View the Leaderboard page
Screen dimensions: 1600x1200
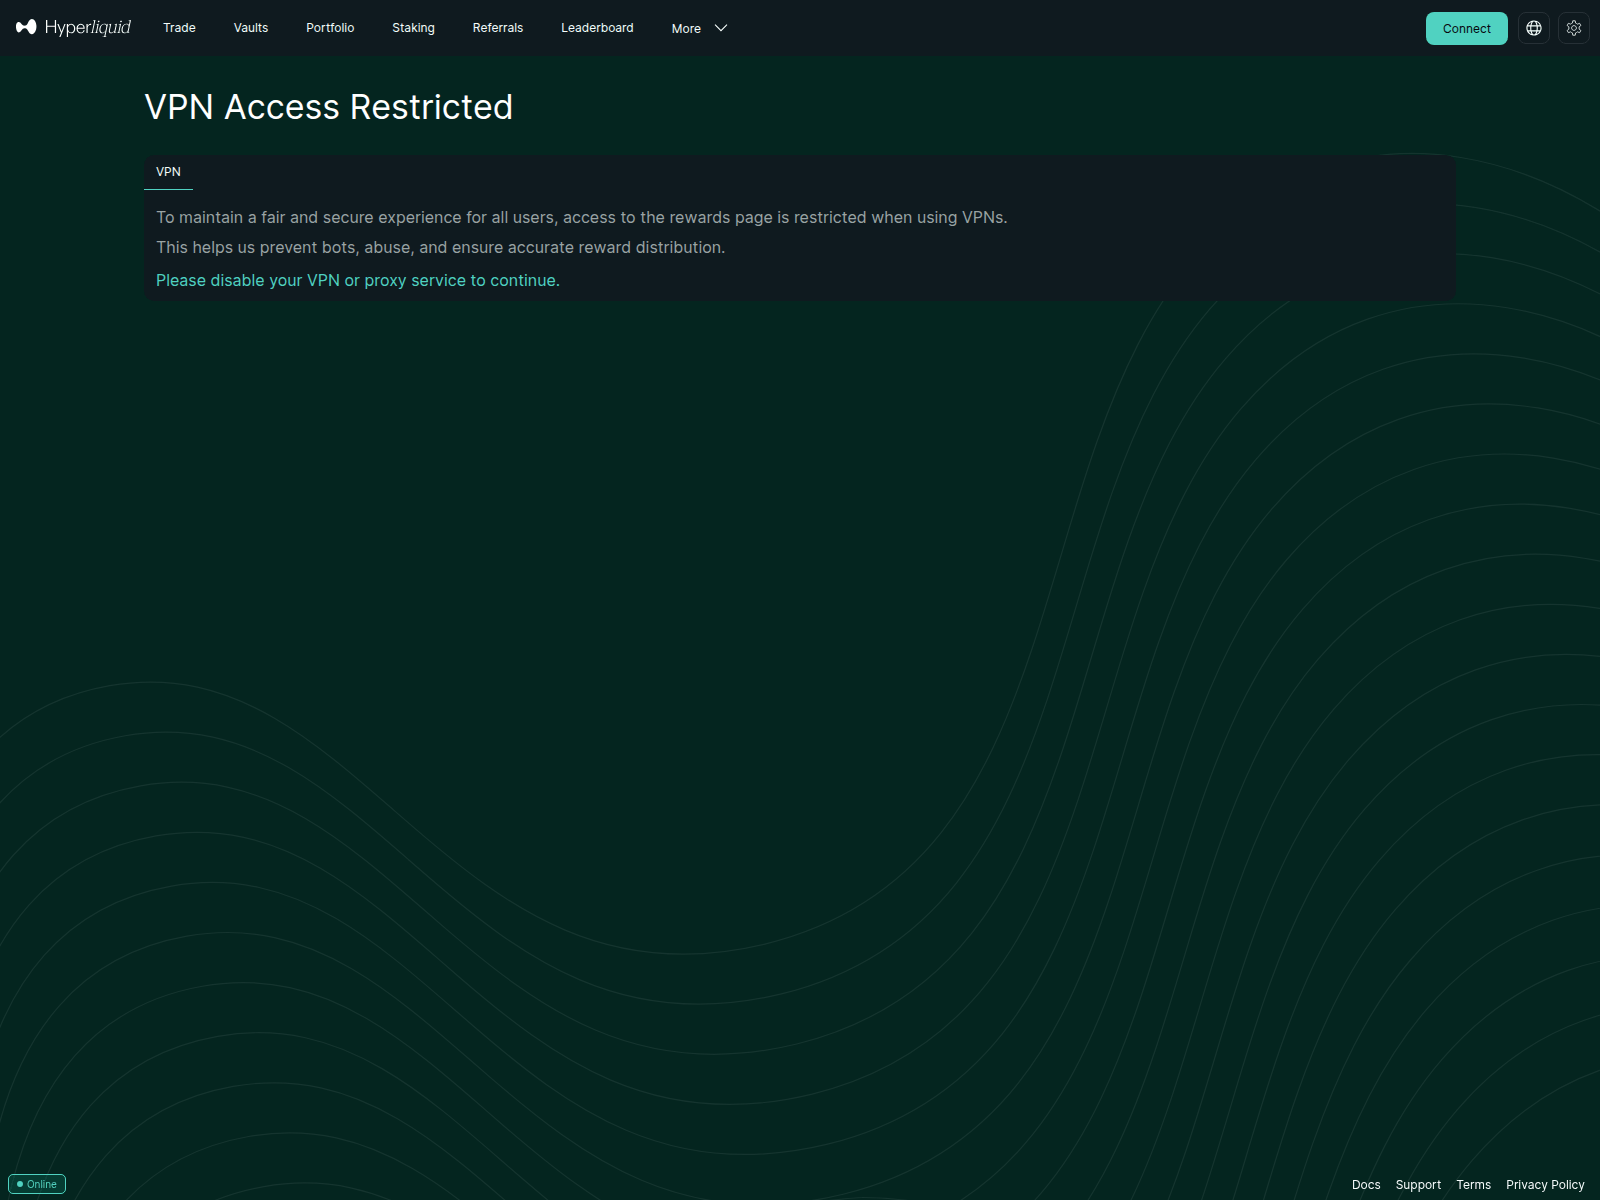tap(597, 28)
